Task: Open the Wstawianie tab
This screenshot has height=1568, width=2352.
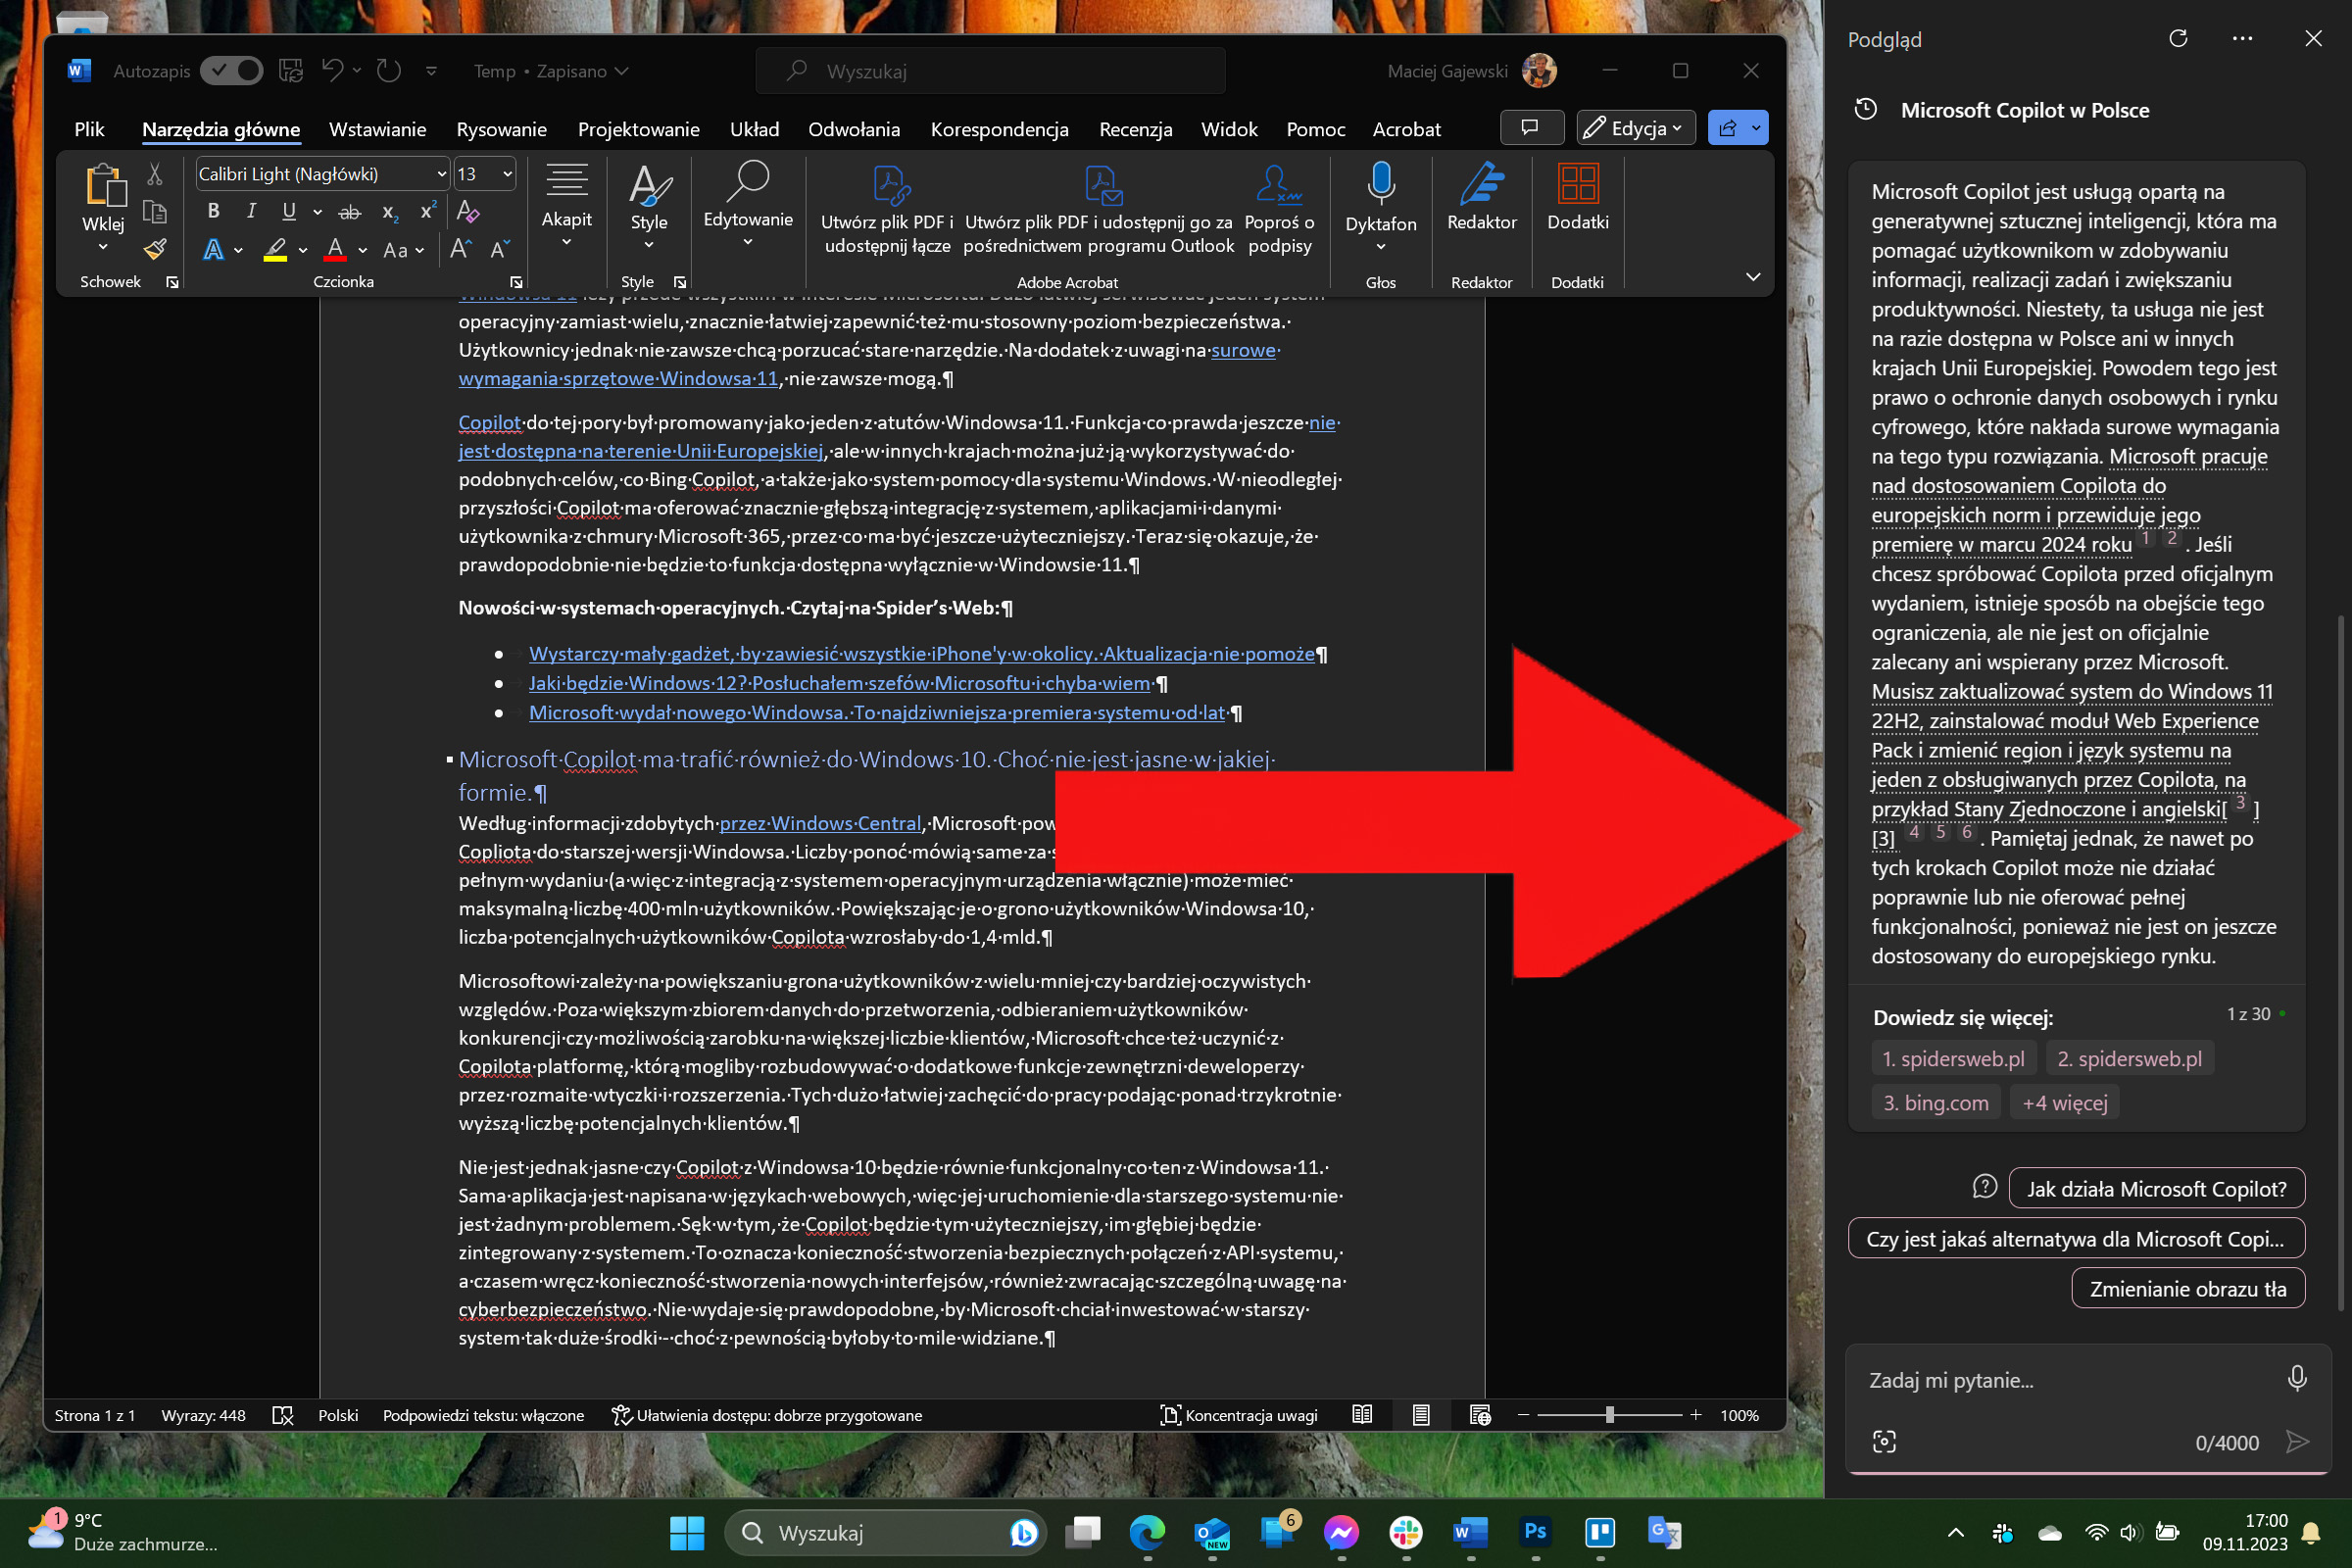Action: pos(378,129)
